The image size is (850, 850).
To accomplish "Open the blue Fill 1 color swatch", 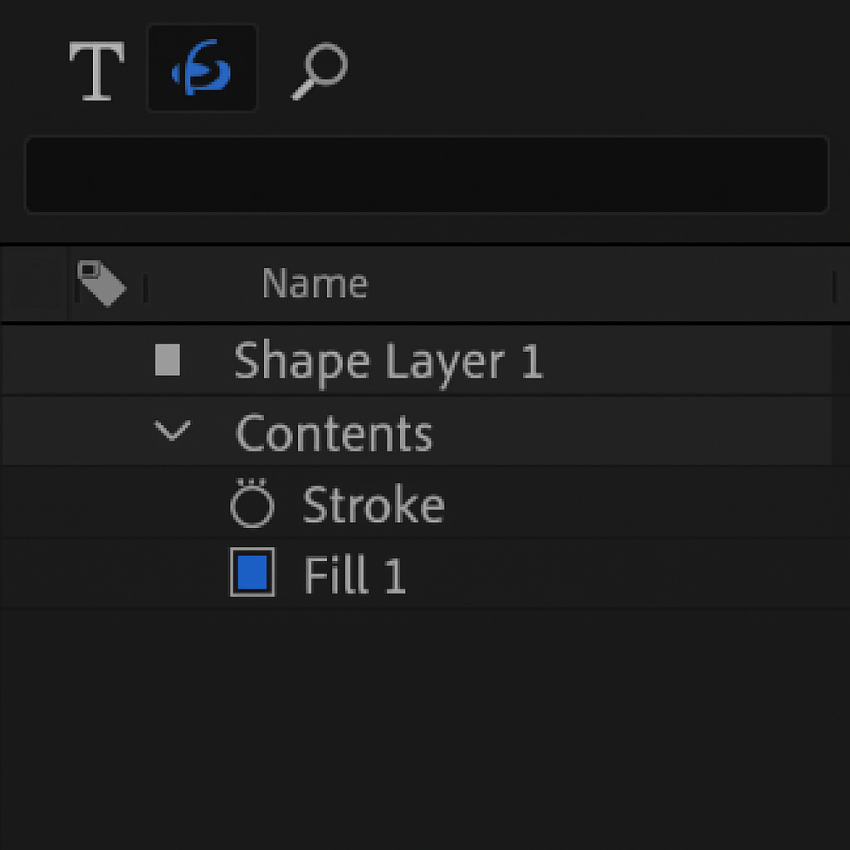I will 252,573.
